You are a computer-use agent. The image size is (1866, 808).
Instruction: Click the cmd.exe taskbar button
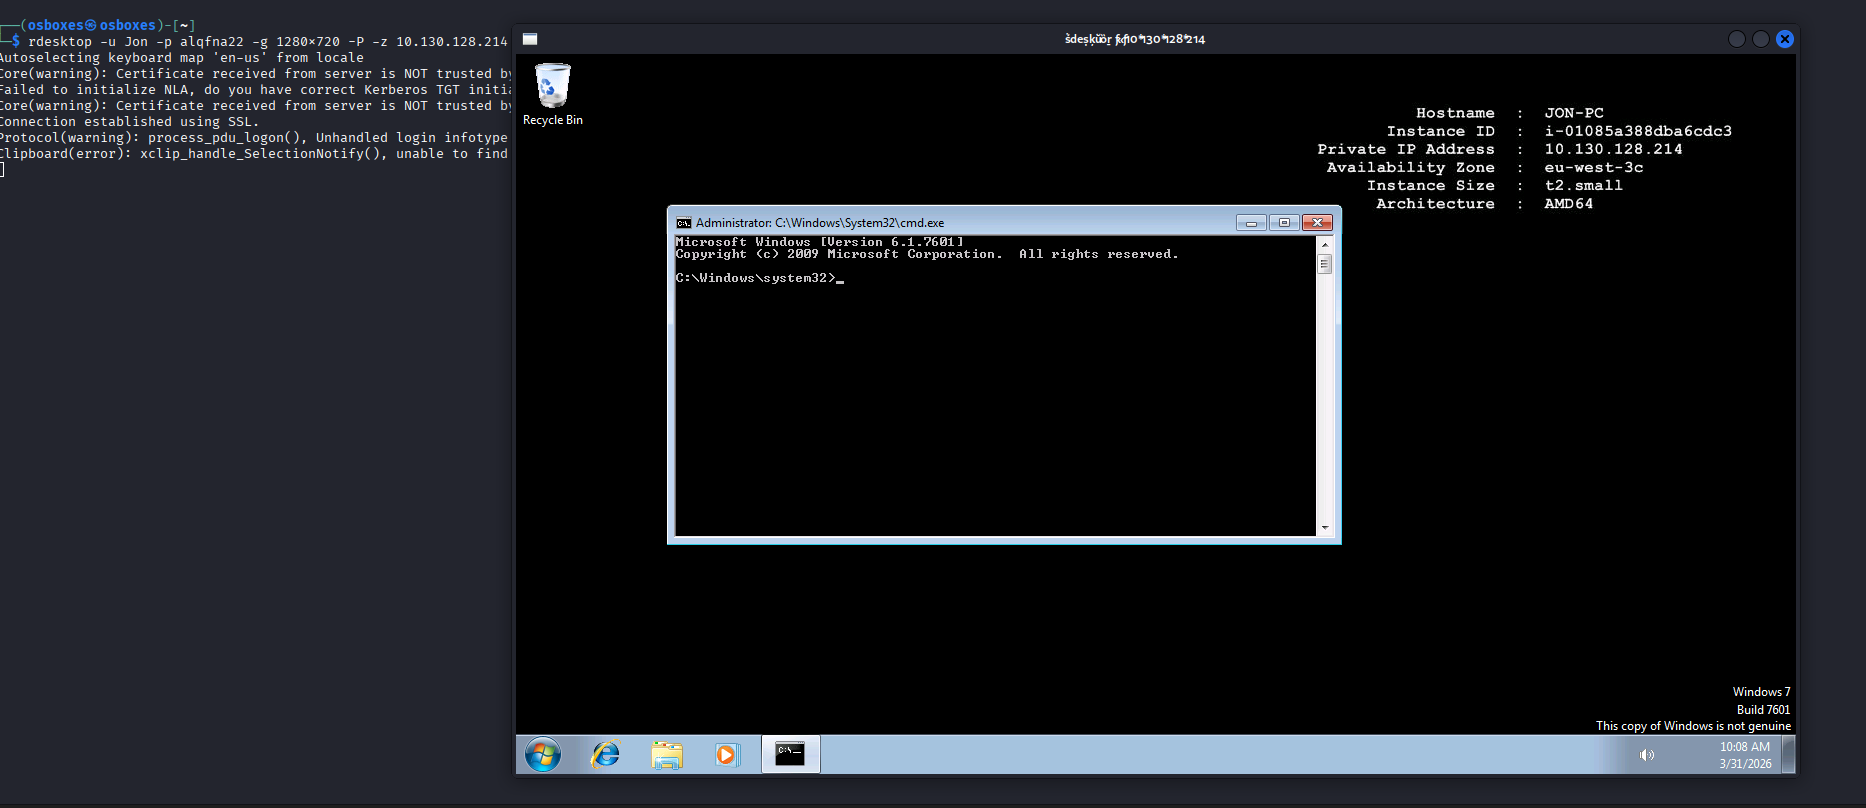[x=790, y=755]
